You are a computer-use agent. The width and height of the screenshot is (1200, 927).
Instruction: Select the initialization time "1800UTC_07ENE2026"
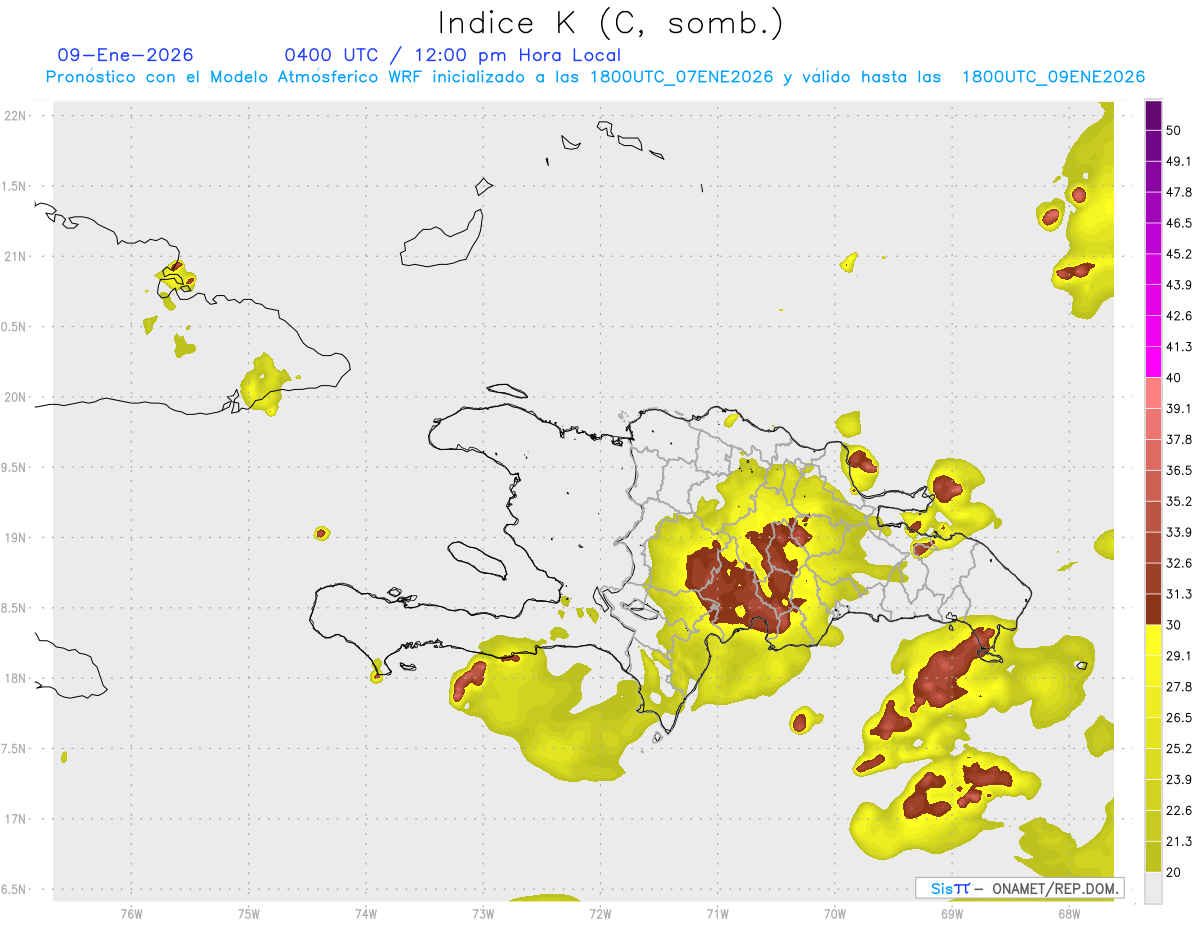point(682,77)
